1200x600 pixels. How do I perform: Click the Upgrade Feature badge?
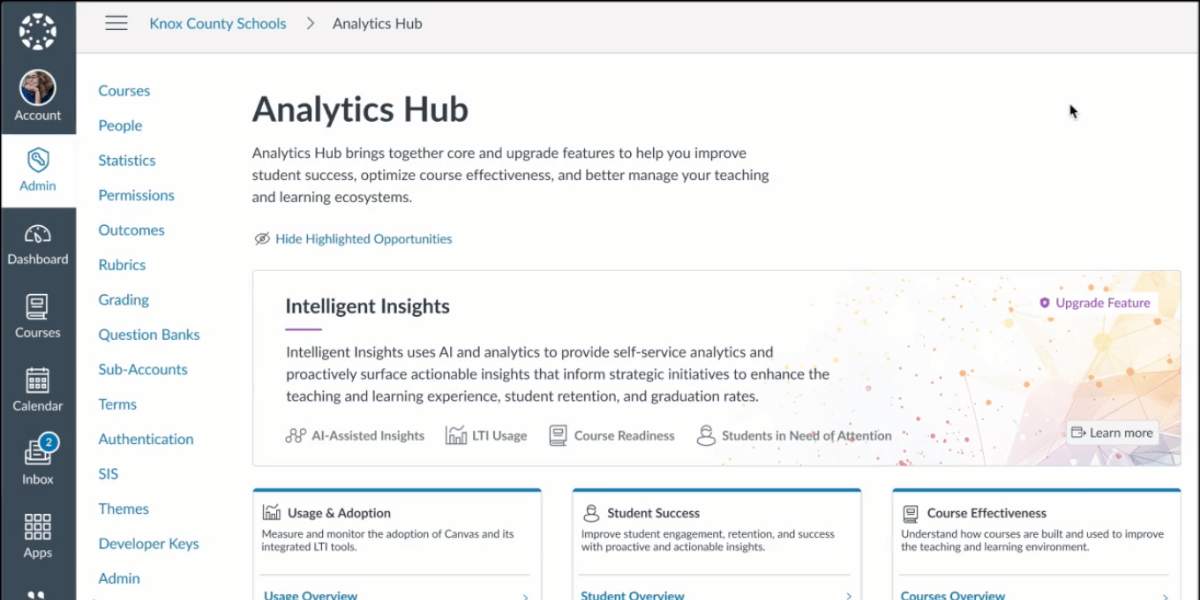click(x=1095, y=303)
